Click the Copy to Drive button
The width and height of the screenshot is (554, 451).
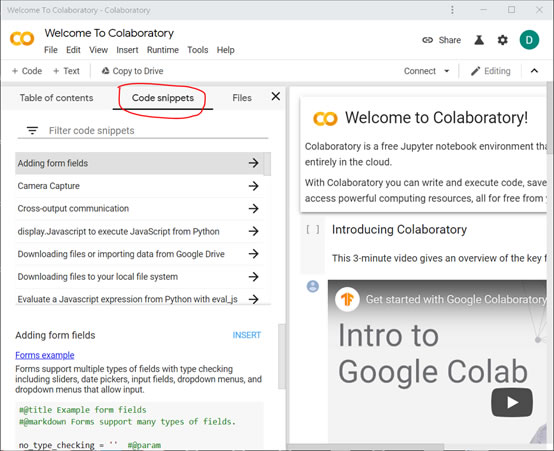(x=132, y=71)
